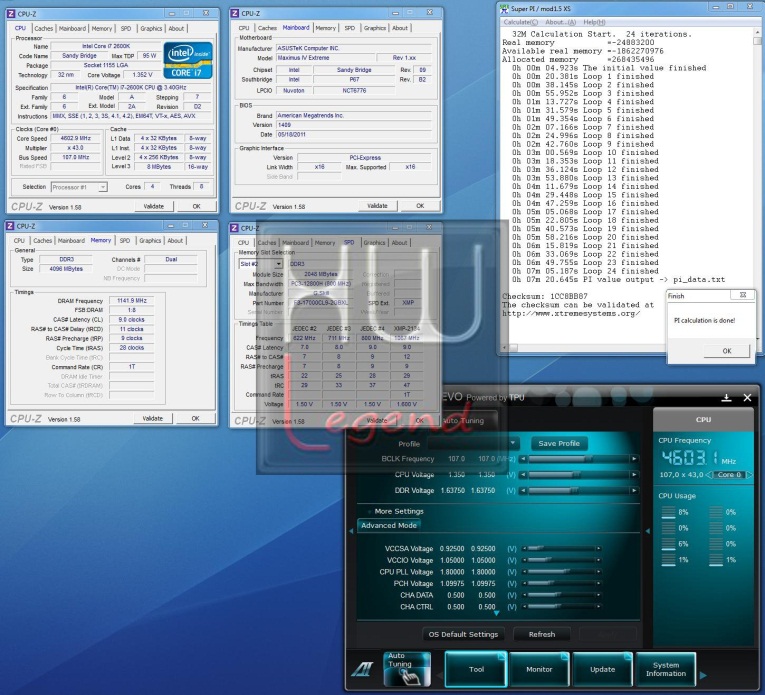This screenshot has width=765, height=695.
Task: Click OS Default Settings button
Action: tap(463, 634)
